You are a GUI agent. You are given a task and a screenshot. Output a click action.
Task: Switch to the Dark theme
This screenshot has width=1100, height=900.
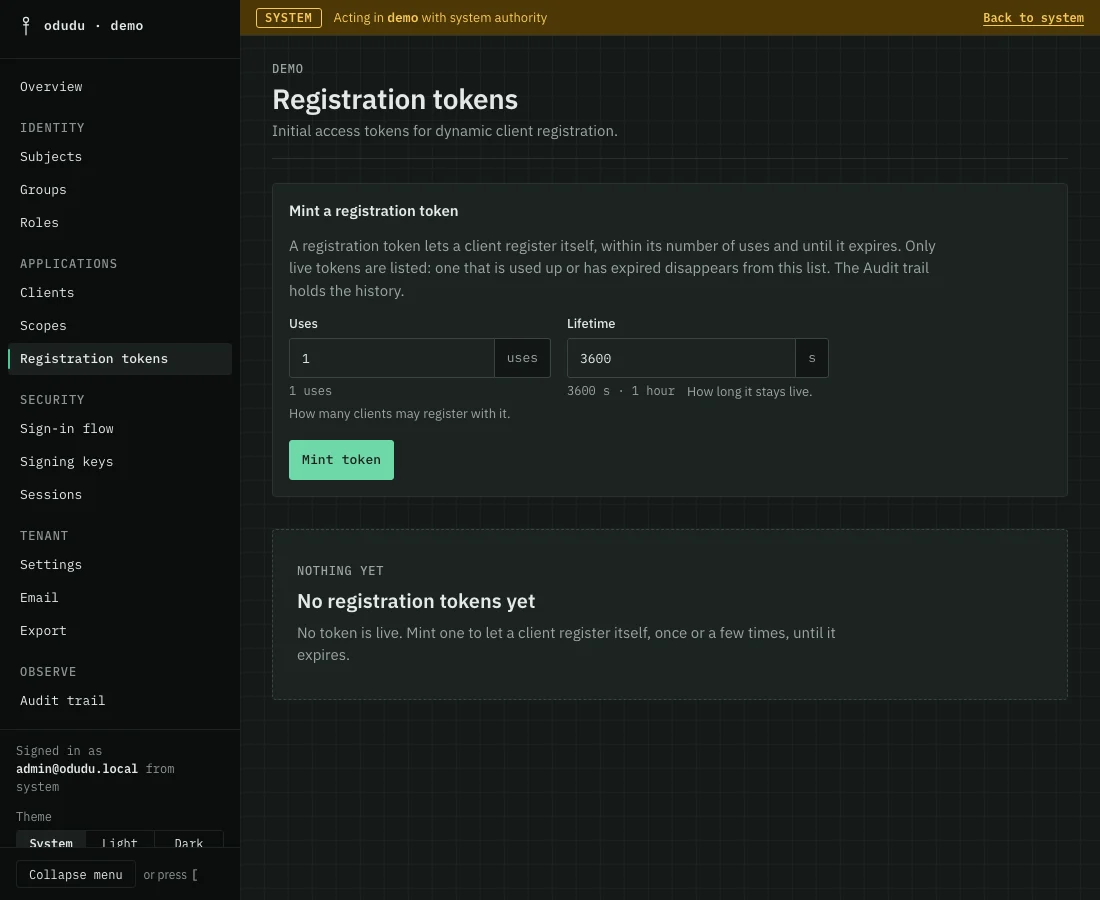pyautogui.click(x=189, y=840)
